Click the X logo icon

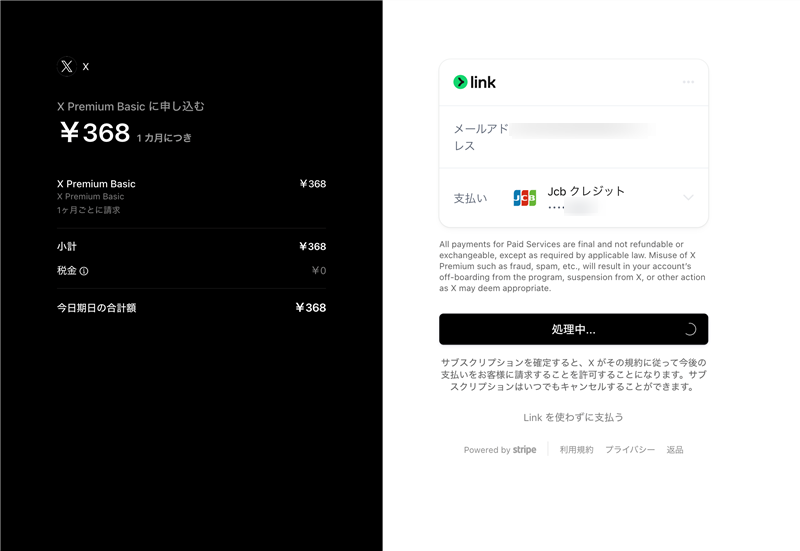tap(67, 66)
